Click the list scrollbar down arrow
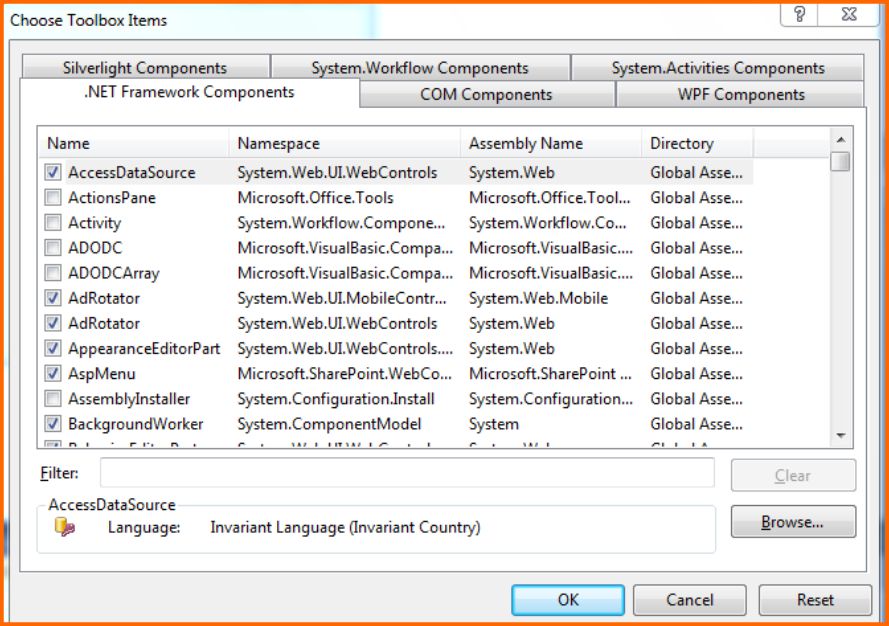This screenshot has height=626, width=889. (x=841, y=435)
